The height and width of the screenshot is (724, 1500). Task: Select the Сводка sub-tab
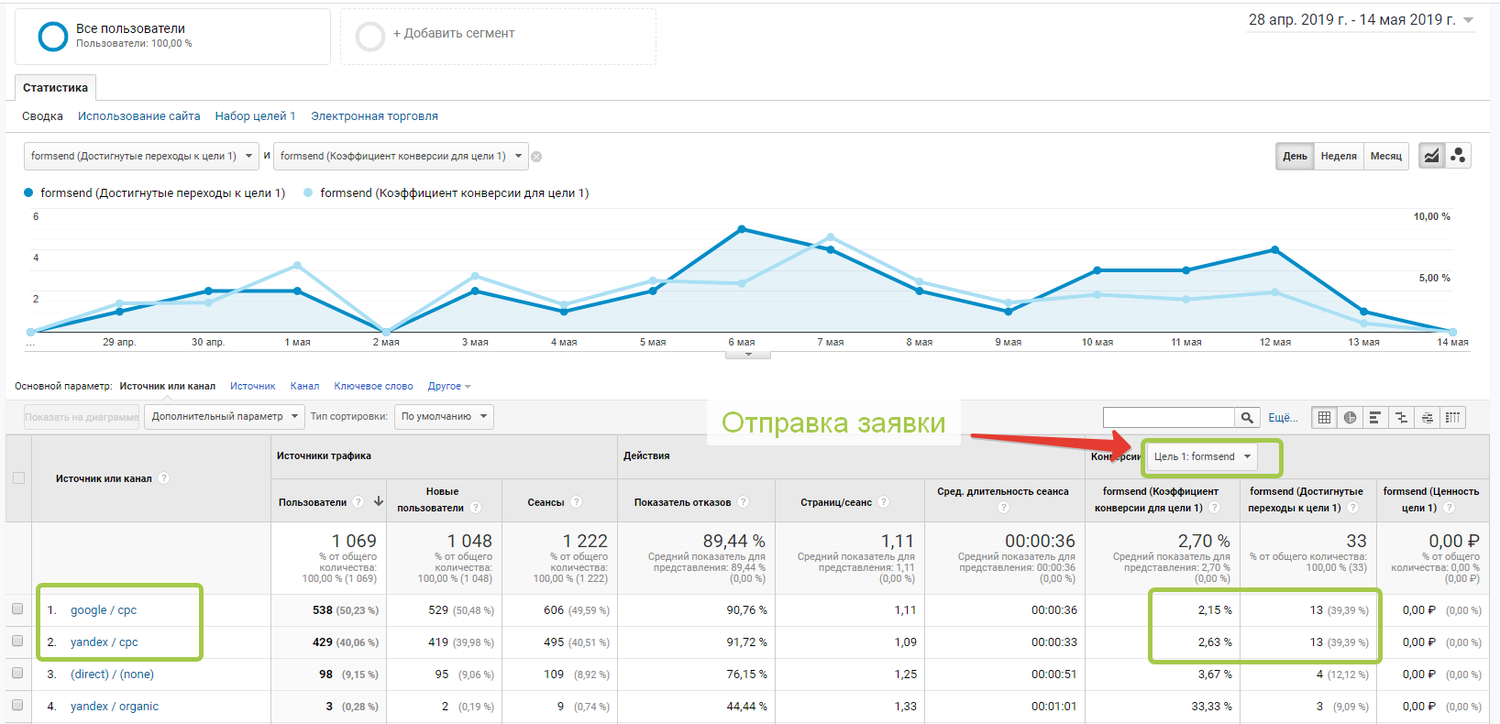(43, 116)
